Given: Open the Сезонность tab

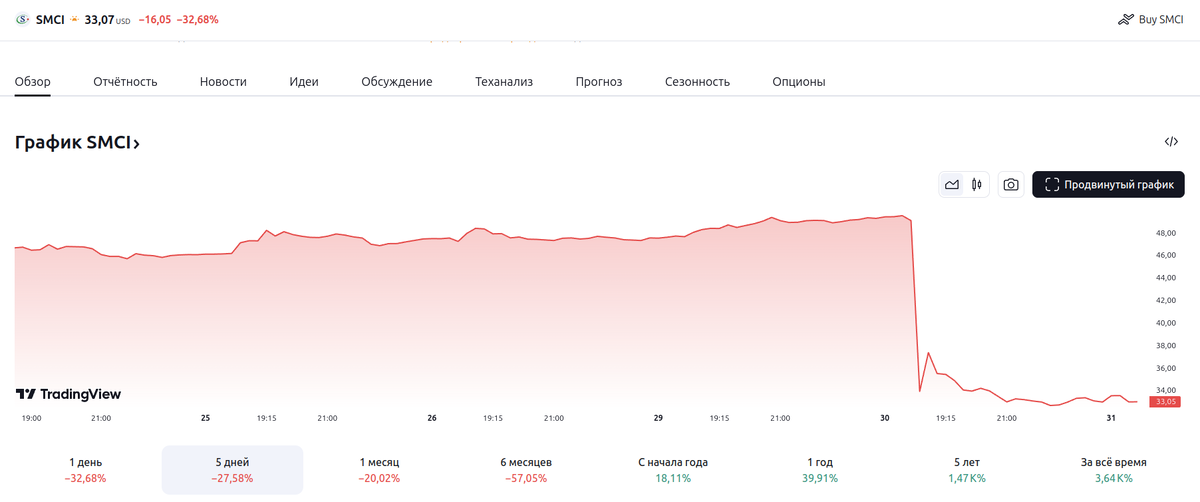Looking at the screenshot, I should (697, 82).
